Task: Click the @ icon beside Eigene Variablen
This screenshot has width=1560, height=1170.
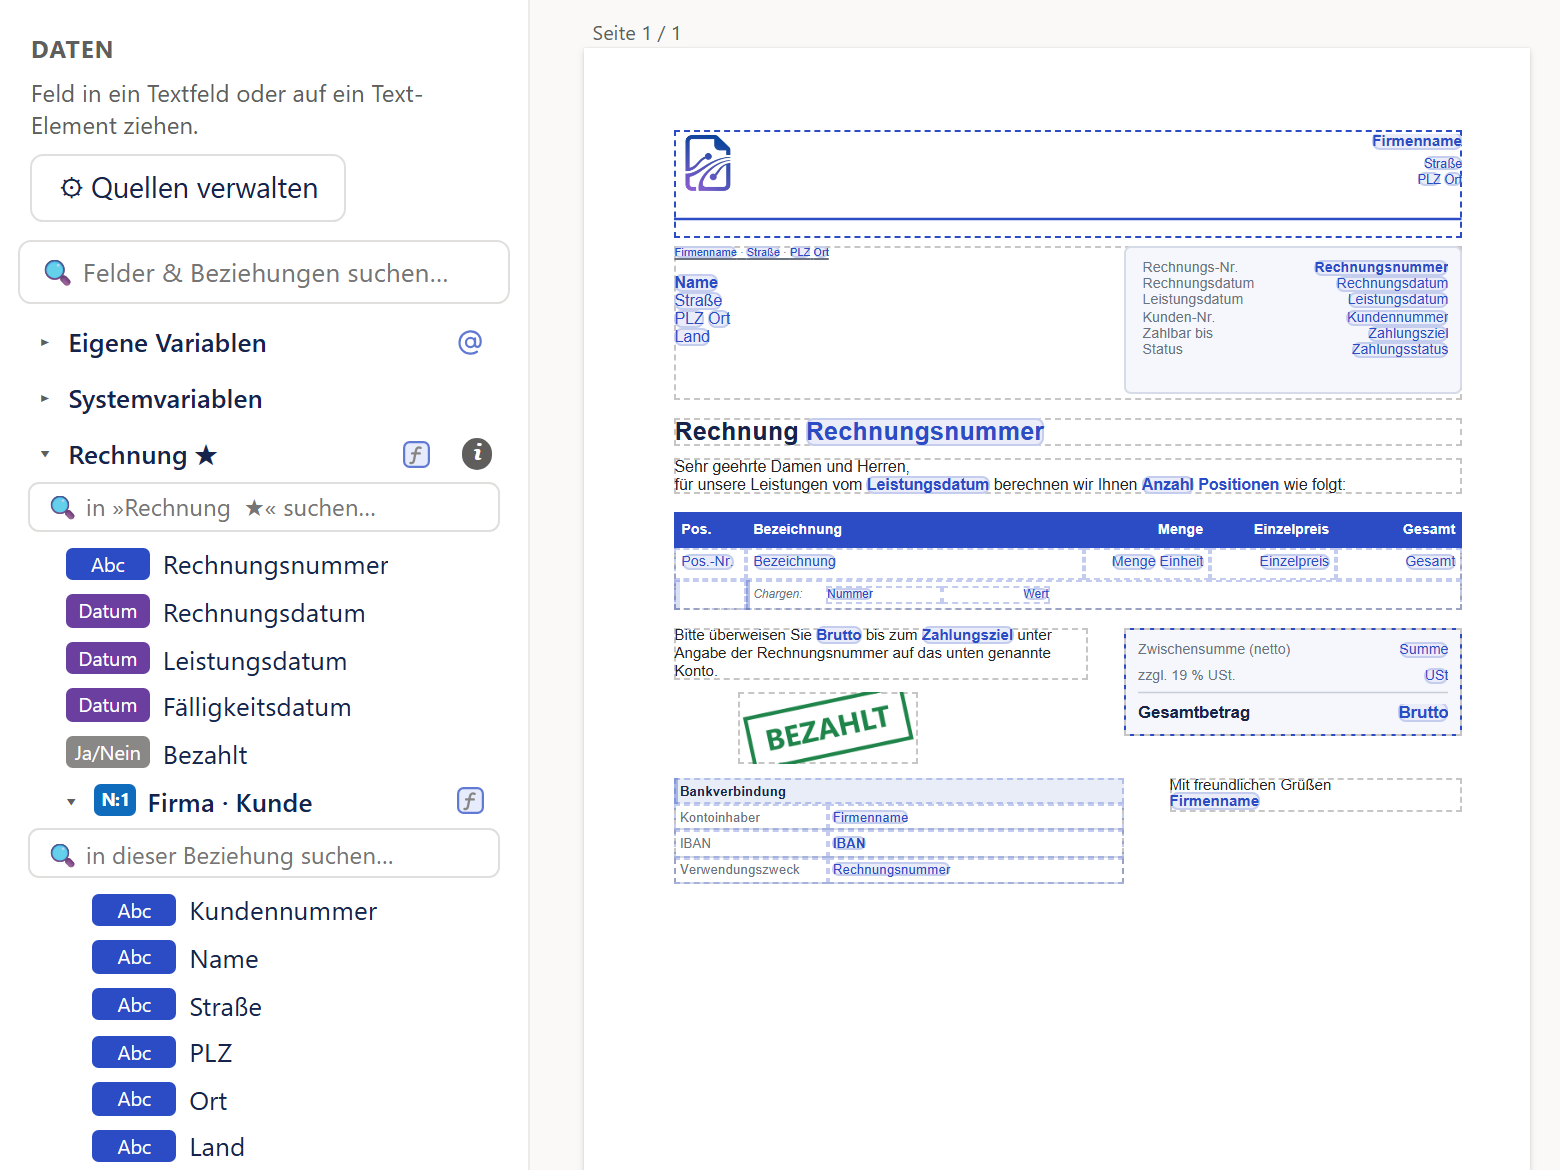Action: pos(470,343)
